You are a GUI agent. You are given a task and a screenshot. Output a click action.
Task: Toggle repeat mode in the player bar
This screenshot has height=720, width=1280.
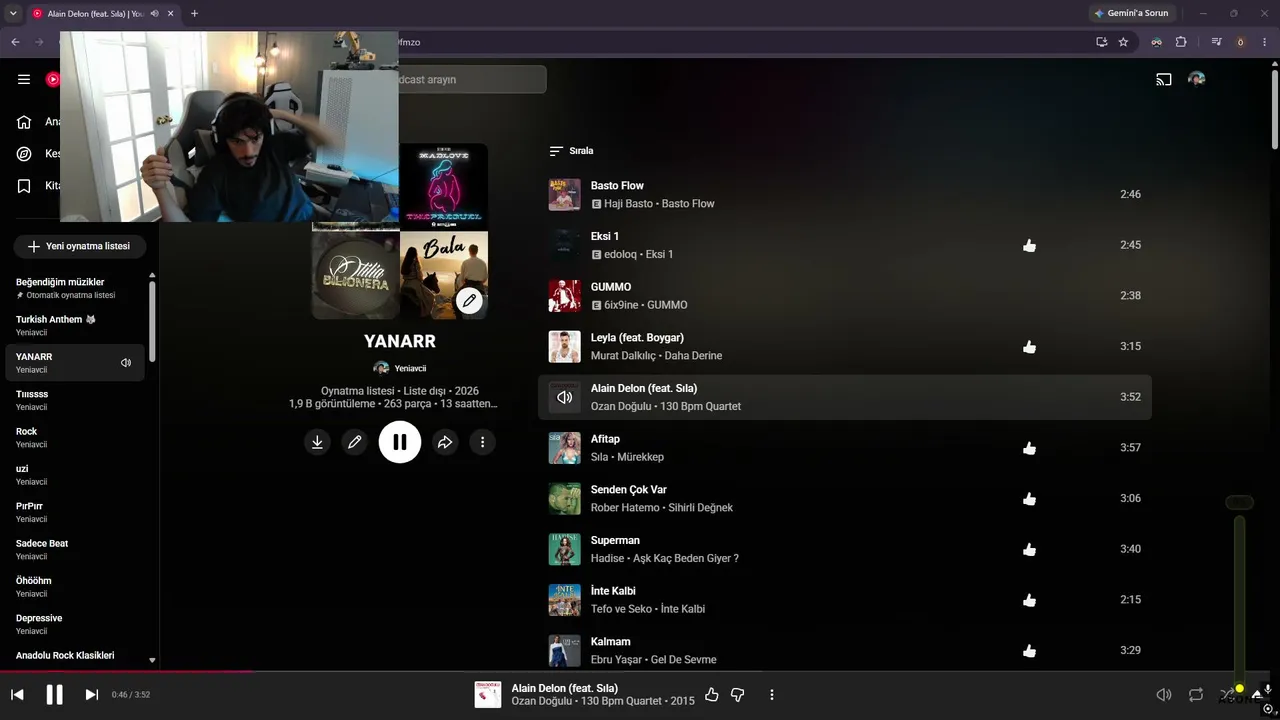point(1196,694)
